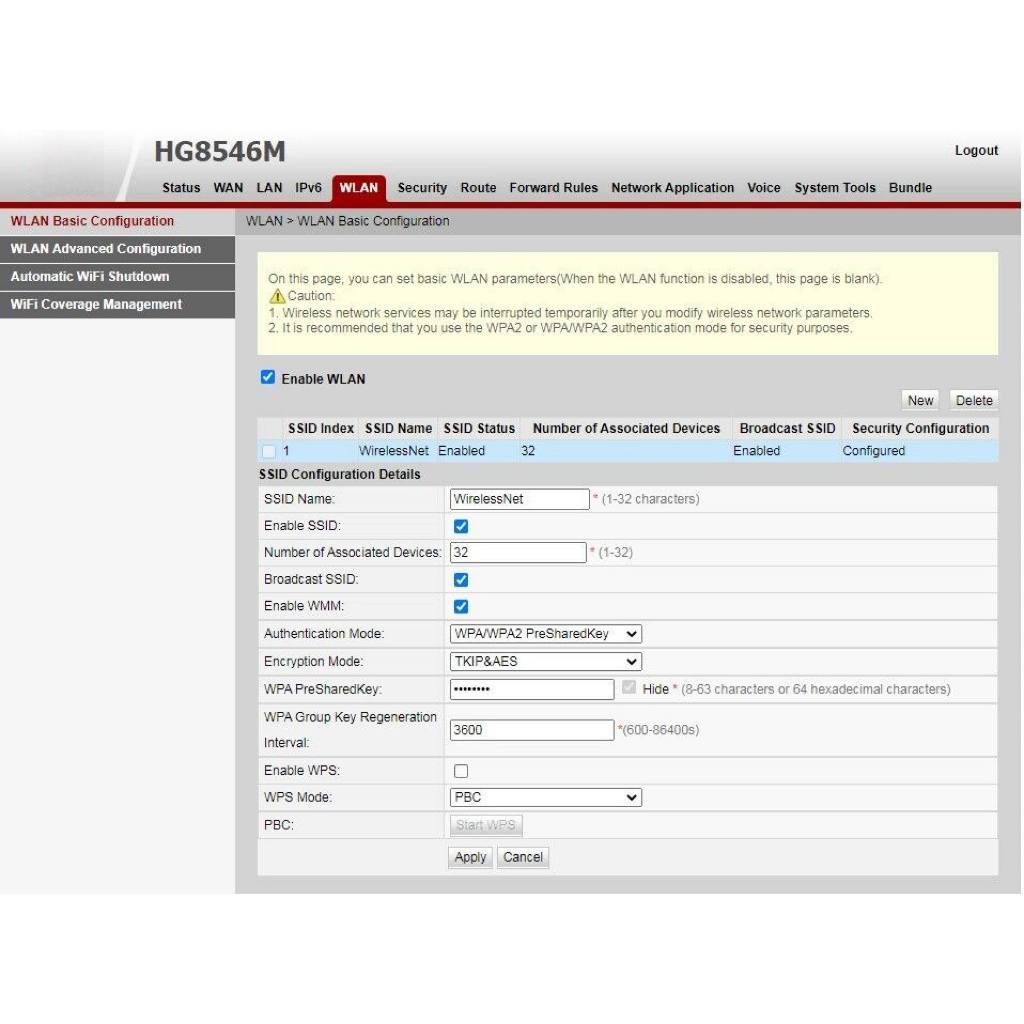1024x1024 pixels.
Task: Uncheck the Enable SSID checkbox
Action: click(461, 526)
